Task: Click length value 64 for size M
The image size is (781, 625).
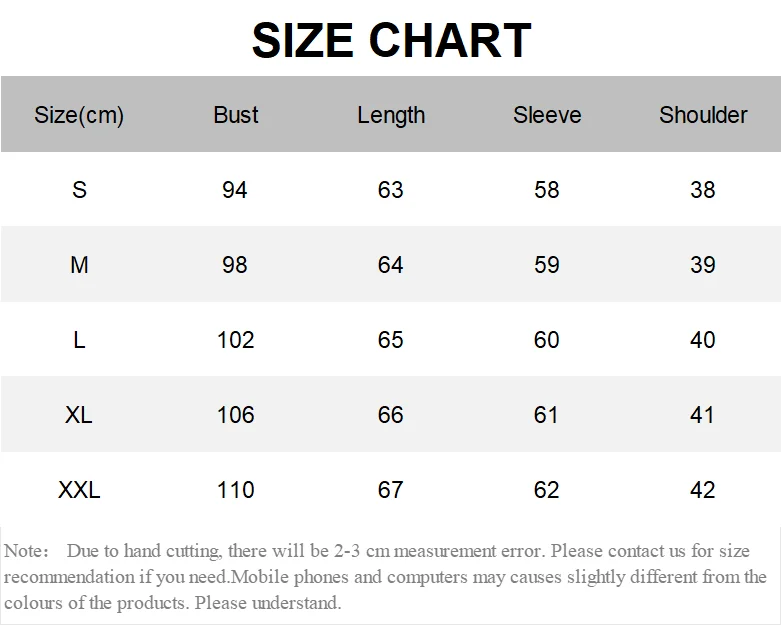Action: pyautogui.click(x=391, y=265)
